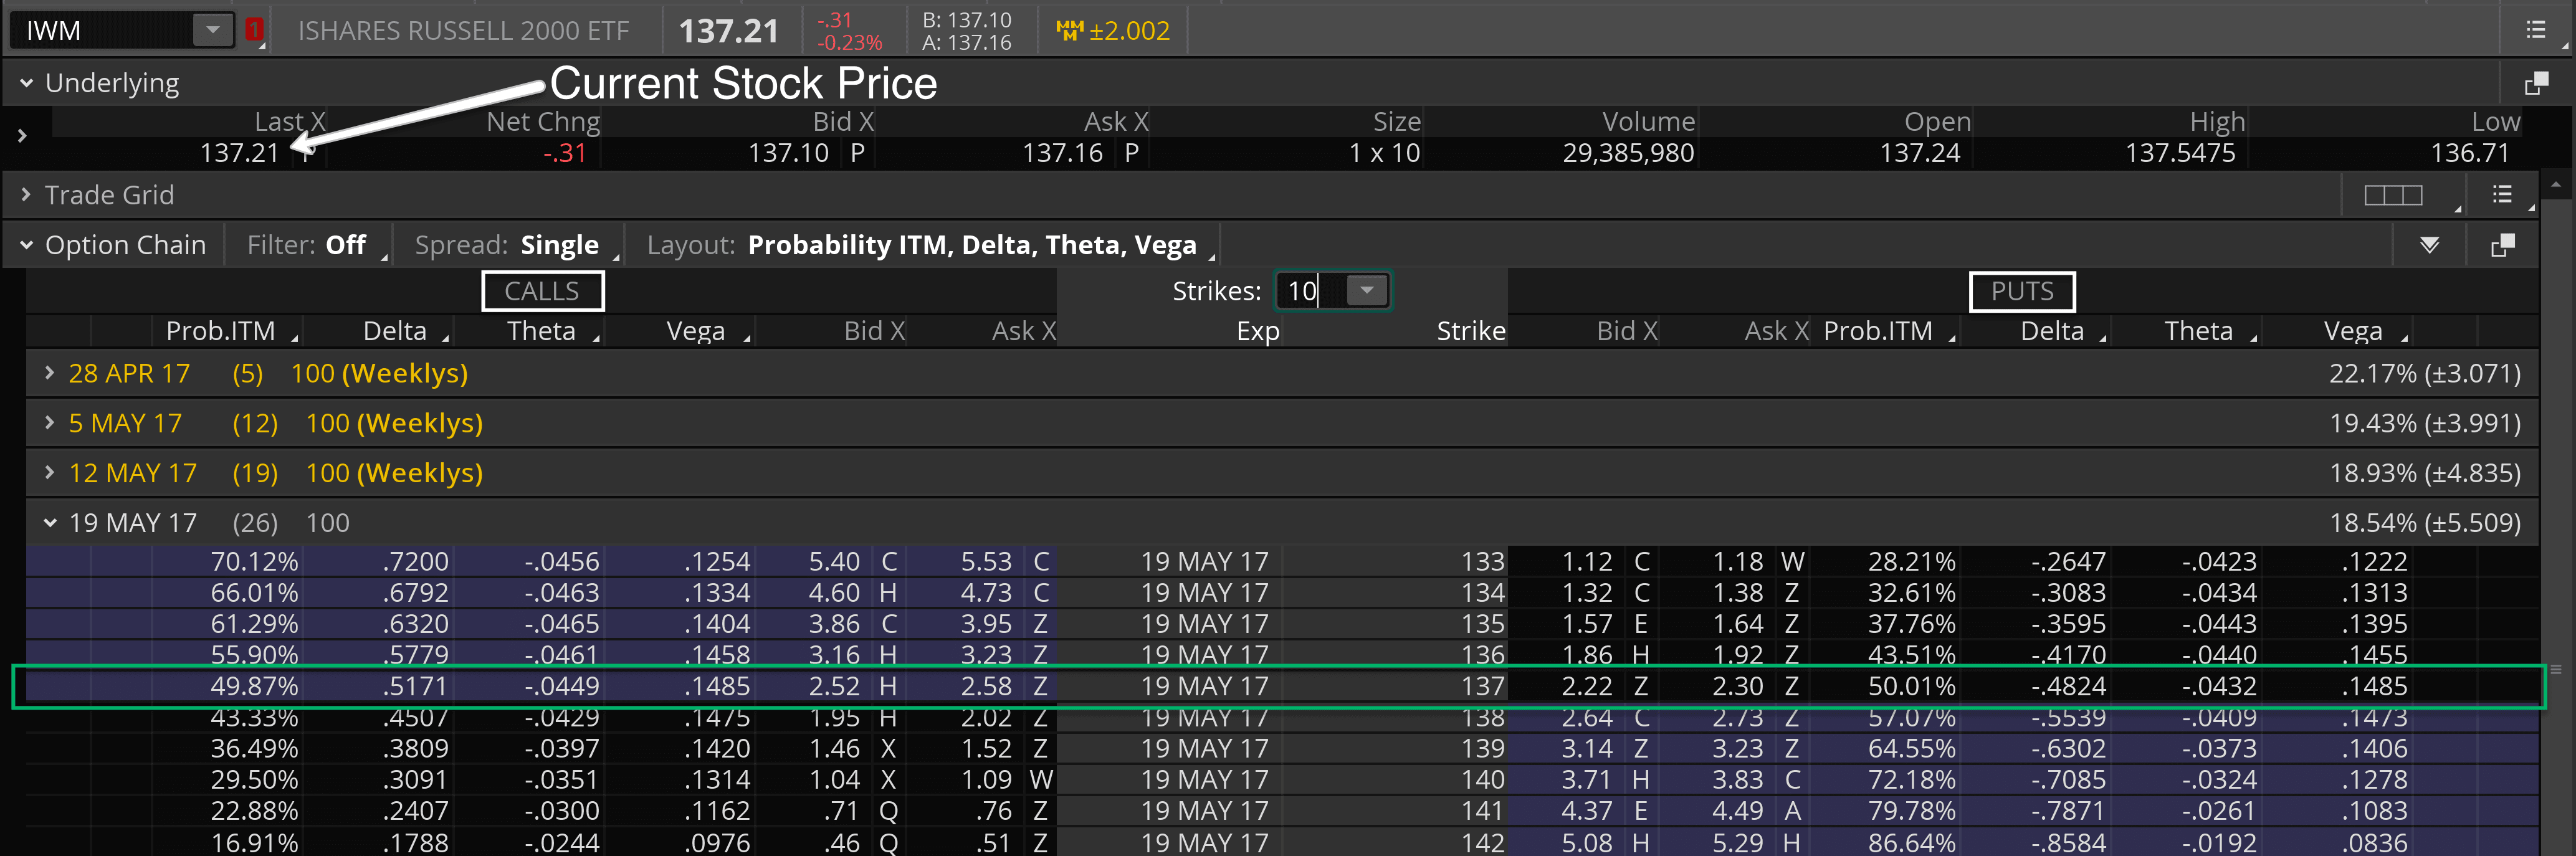The height and width of the screenshot is (856, 2576).
Task: Open the IWM symbol dropdown arrow
Action: [213, 30]
